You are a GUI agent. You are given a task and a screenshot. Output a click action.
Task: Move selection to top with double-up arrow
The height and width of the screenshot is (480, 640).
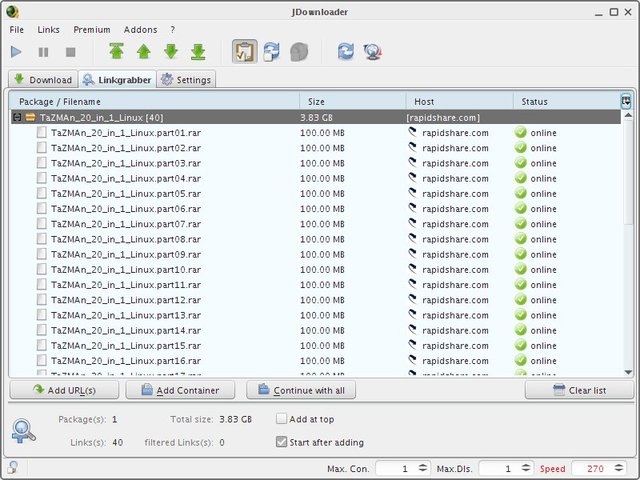pyautogui.click(x=117, y=52)
